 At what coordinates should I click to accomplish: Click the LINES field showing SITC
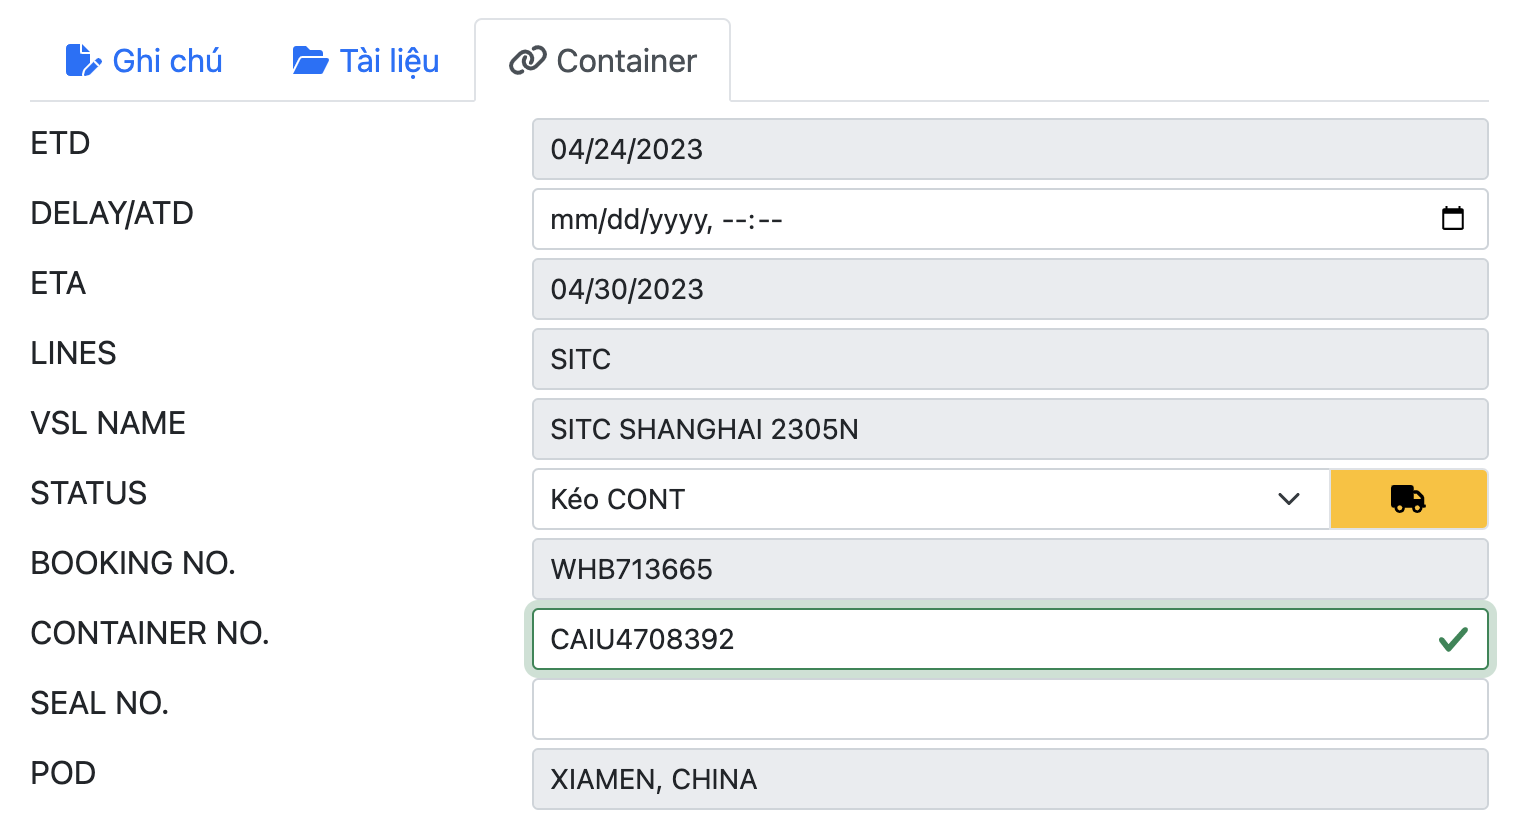coord(1009,359)
